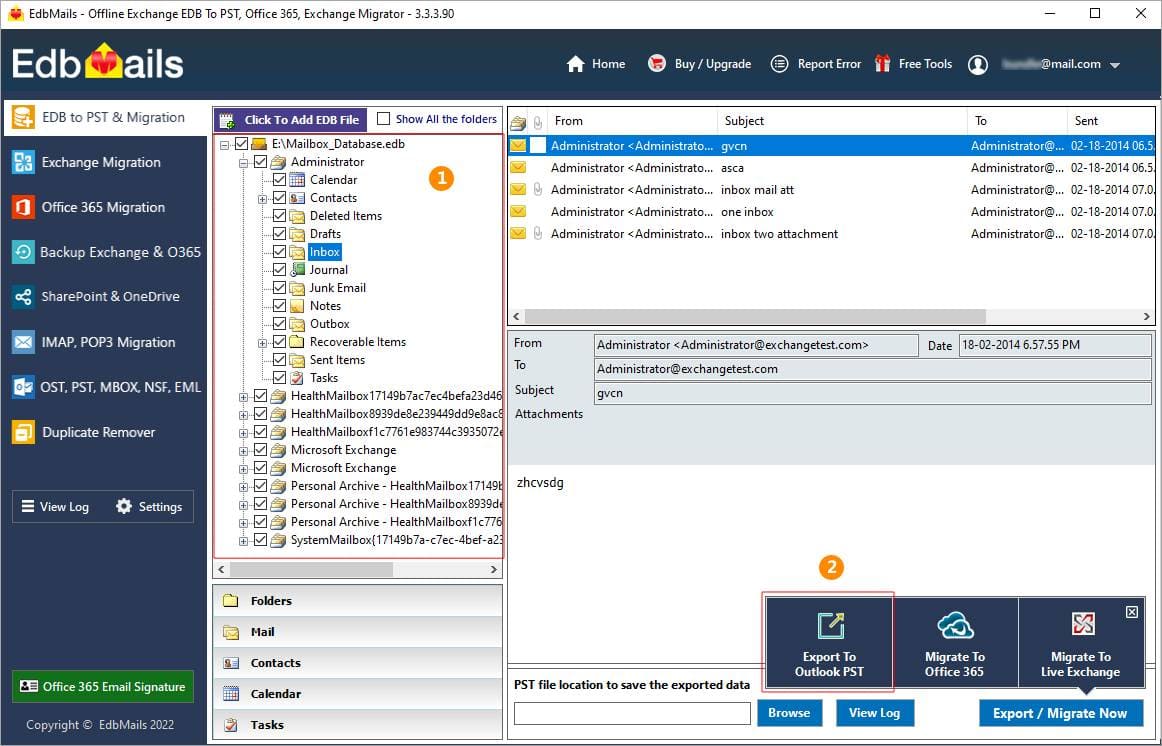This screenshot has height=746, width=1162.
Task: Expand the Contacts folder node
Action: (x=262, y=199)
